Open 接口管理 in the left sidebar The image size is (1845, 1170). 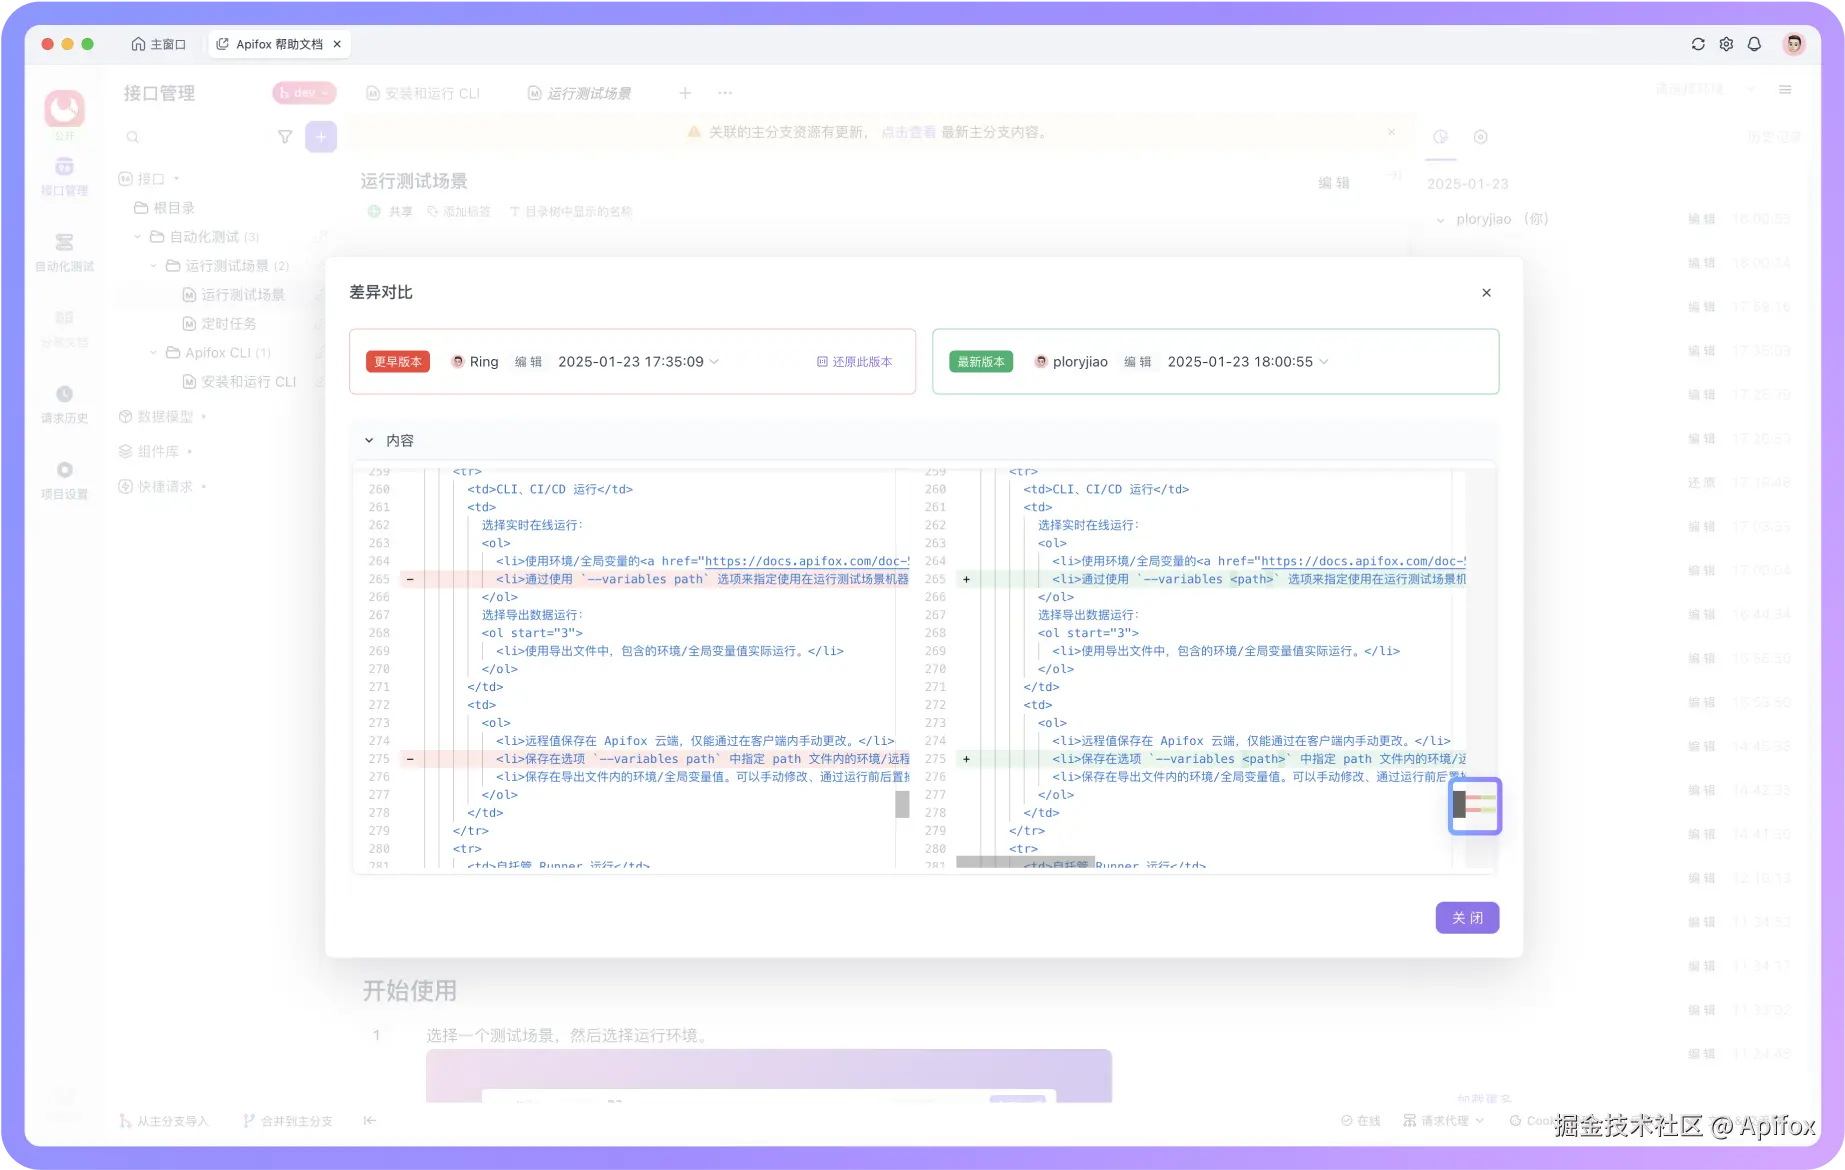pos(64,176)
